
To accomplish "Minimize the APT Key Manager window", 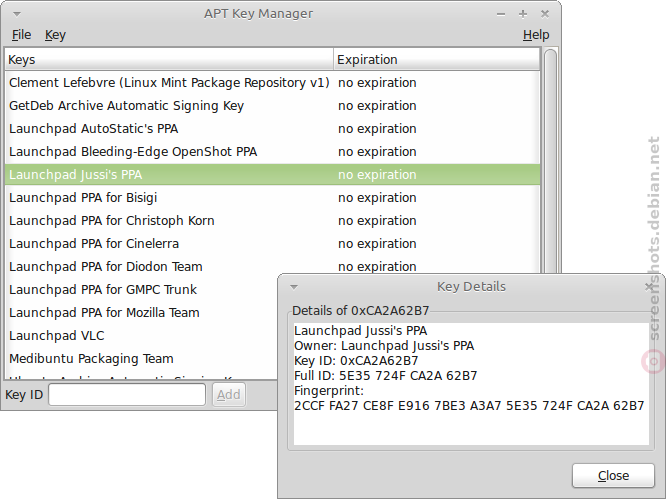I will [501, 14].
